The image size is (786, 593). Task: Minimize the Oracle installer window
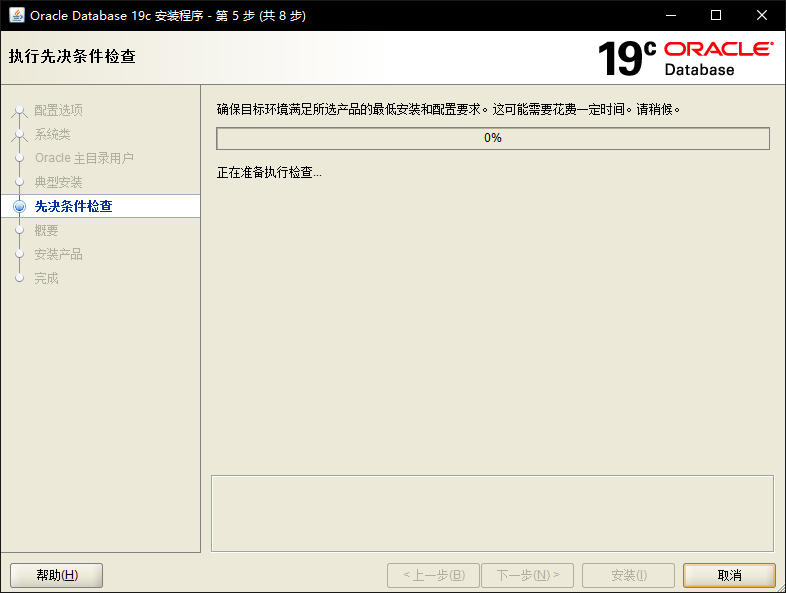click(x=671, y=16)
